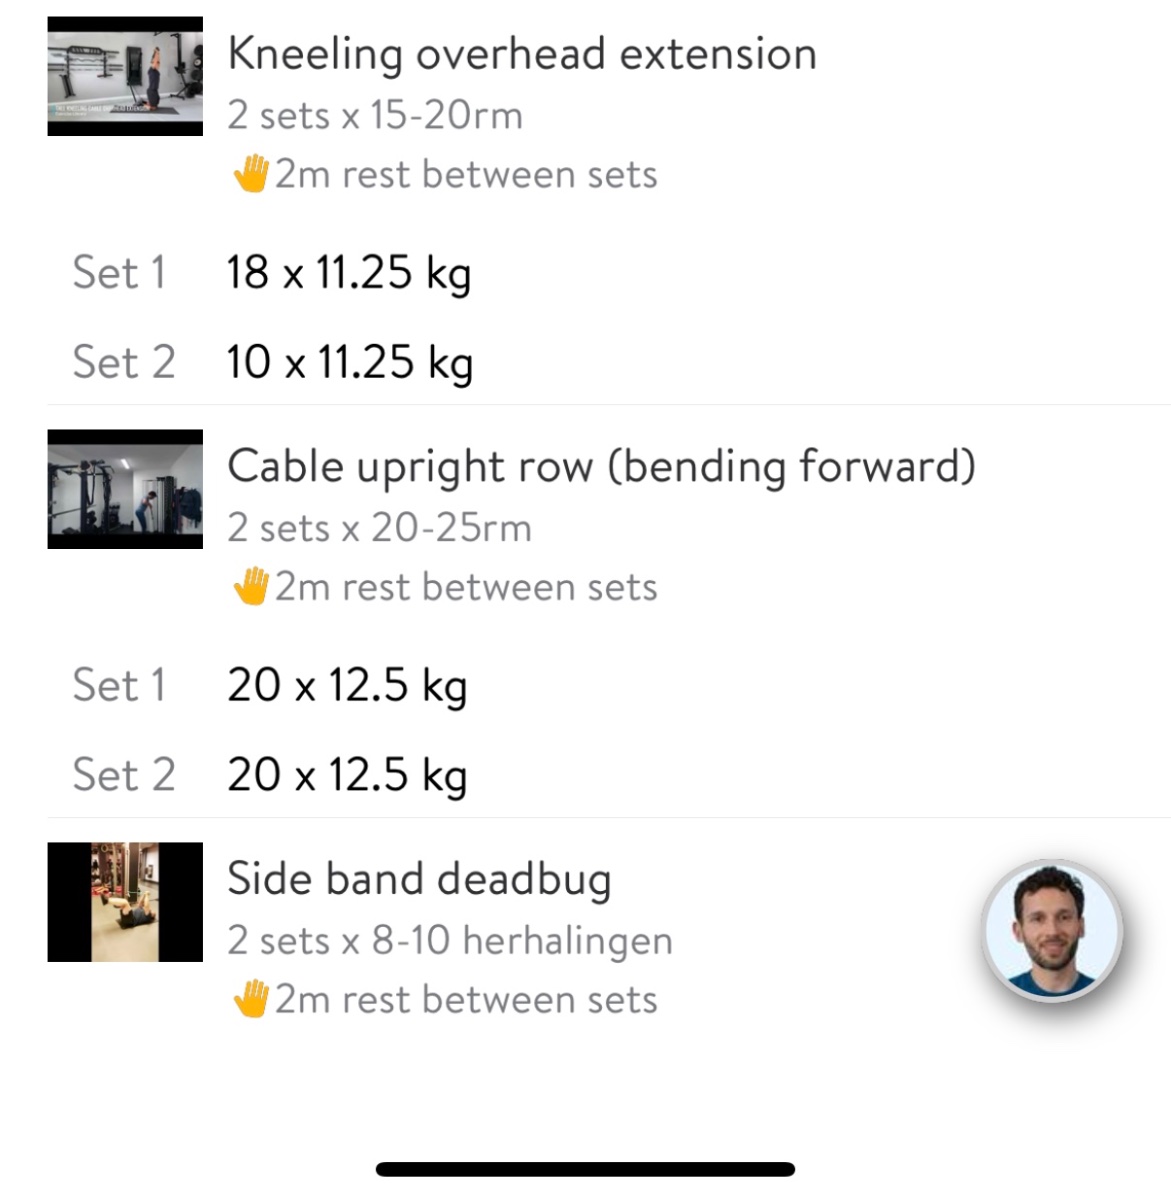Tap the 2 sets x 8-10 herhalingen text
This screenshot has height=1200, width=1171.
click(449, 941)
